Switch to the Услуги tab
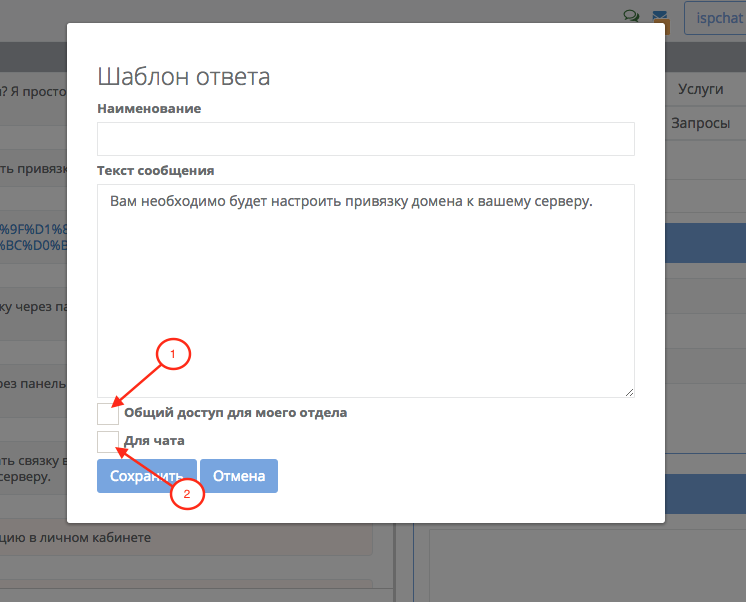 (x=700, y=89)
